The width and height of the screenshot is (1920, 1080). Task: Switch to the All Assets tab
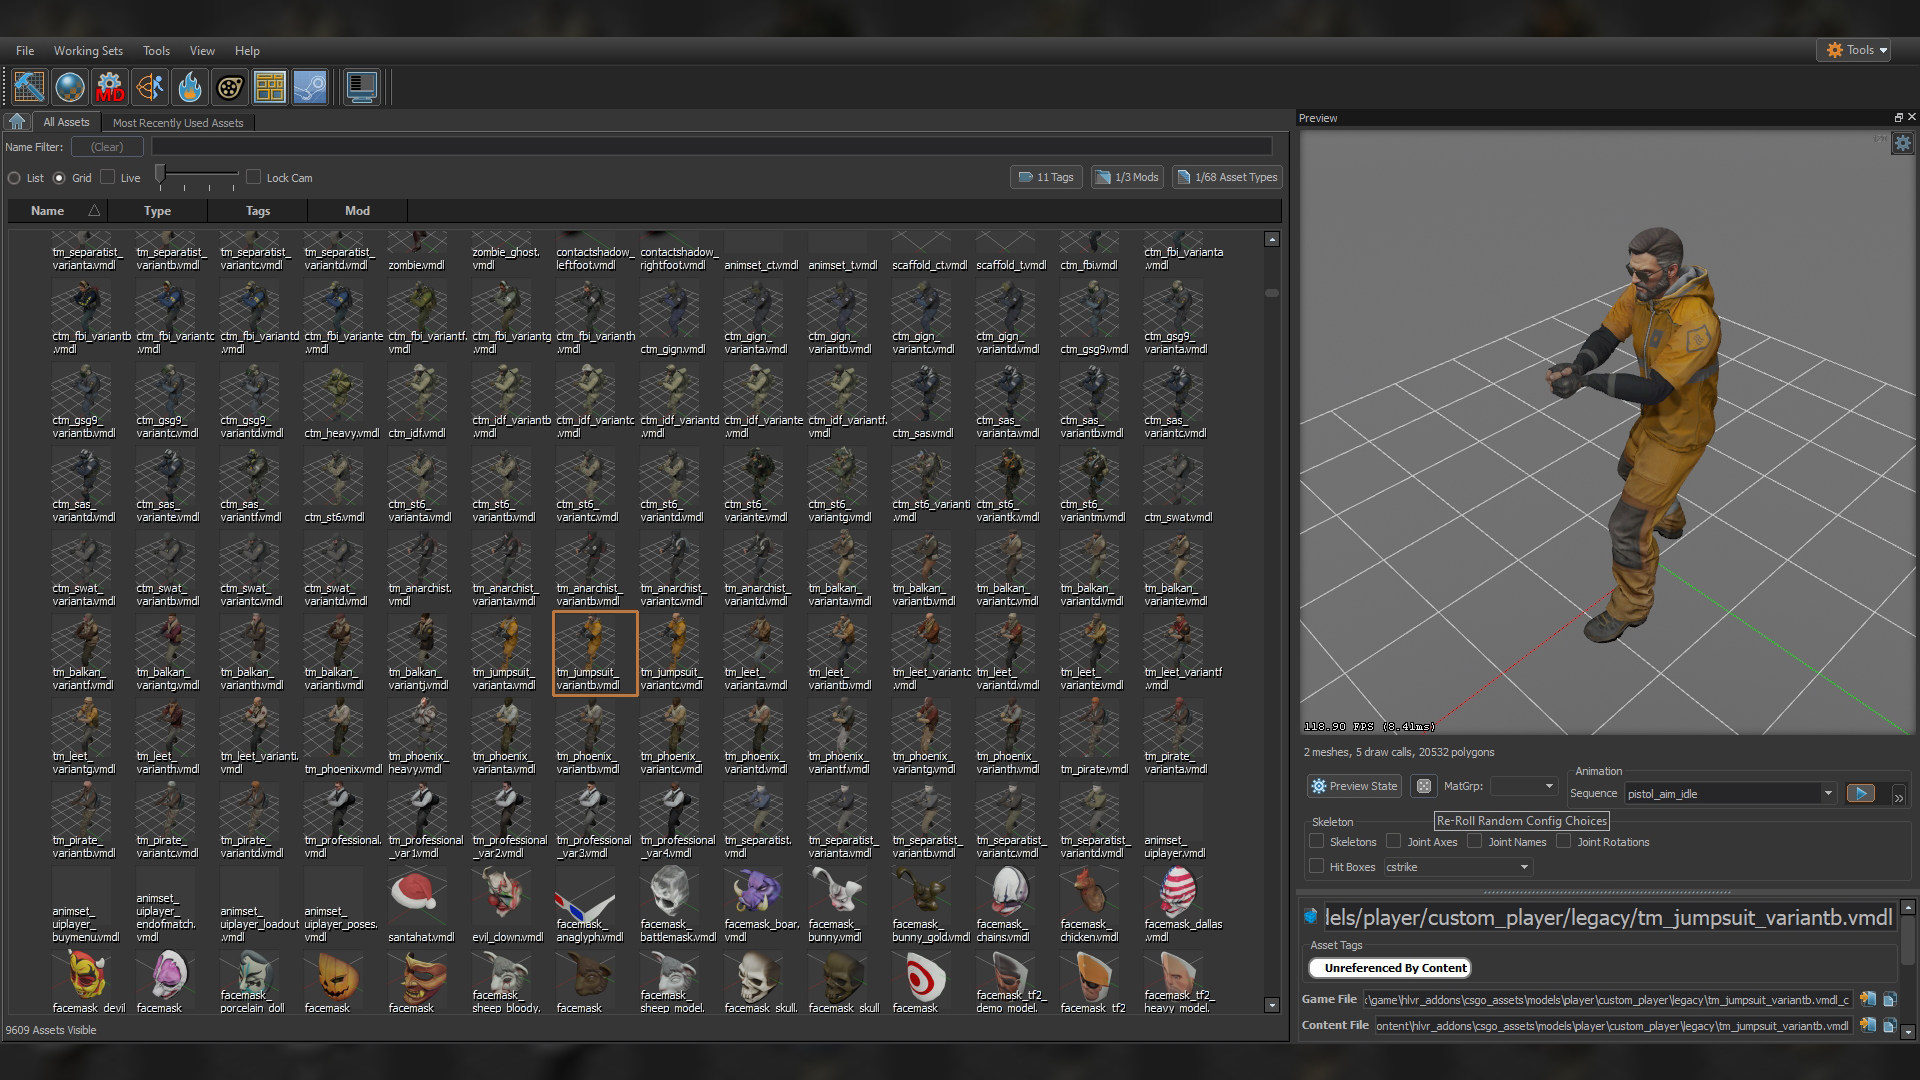[x=66, y=122]
